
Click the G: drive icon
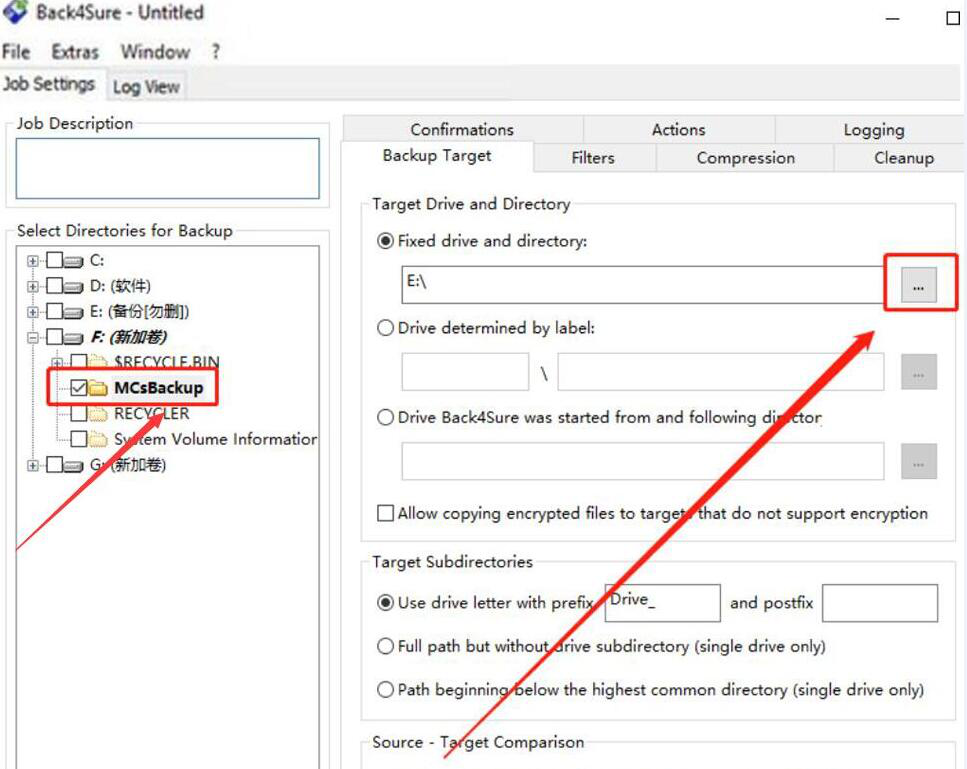73,466
